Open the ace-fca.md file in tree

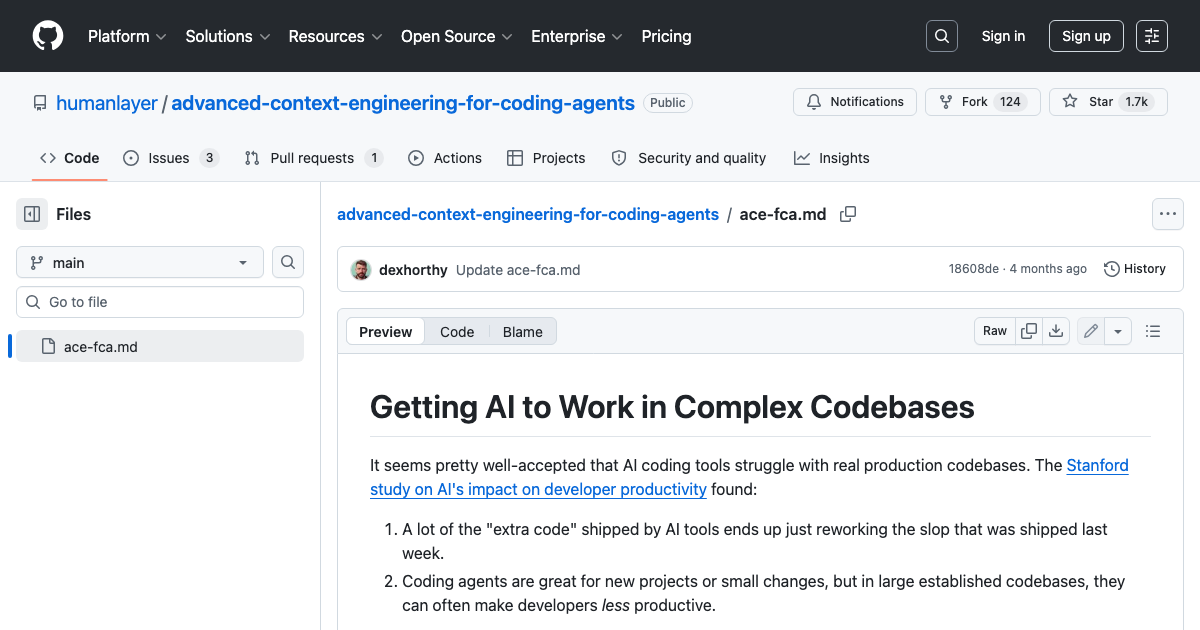(160, 346)
